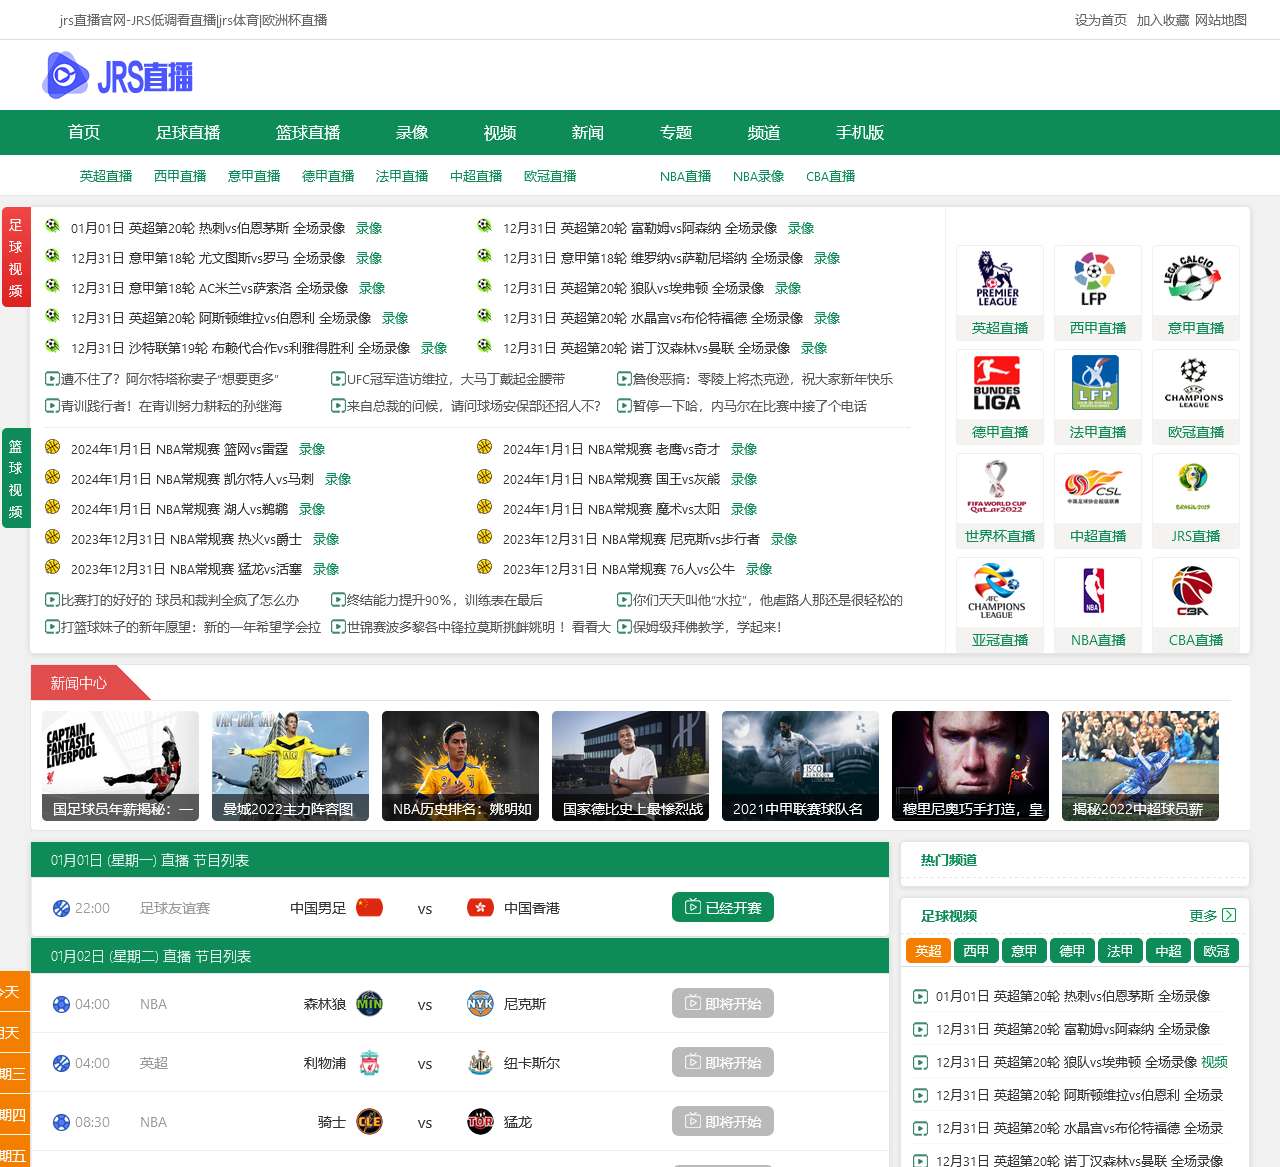The height and width of the screenshot is (1167, 1280).
Task: Click the FIFA World Cup 世界杯直播 icon
Action: pyautogui.click(x=999, y=488)
